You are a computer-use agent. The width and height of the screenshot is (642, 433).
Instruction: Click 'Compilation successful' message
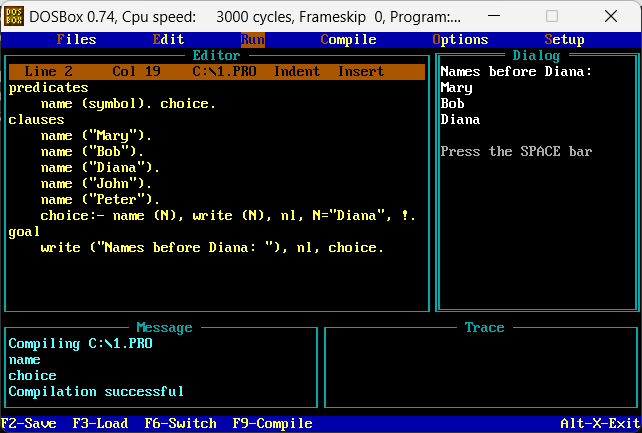point(96,392)
